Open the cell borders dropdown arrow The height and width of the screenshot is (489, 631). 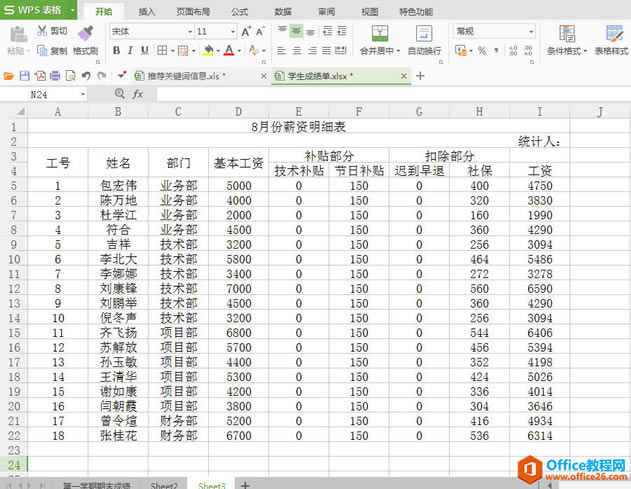pos(172,51)
